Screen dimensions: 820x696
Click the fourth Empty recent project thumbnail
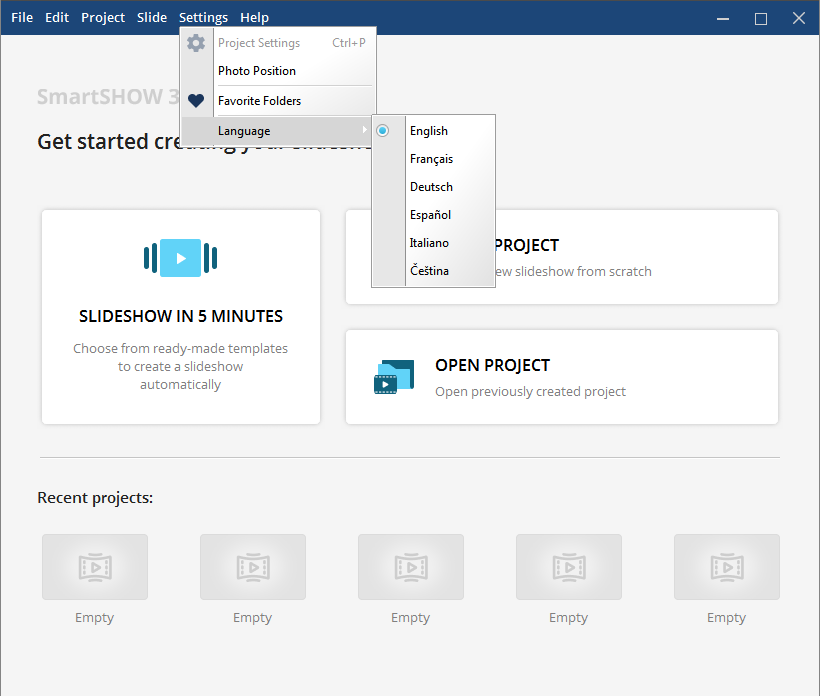point(568,567)
